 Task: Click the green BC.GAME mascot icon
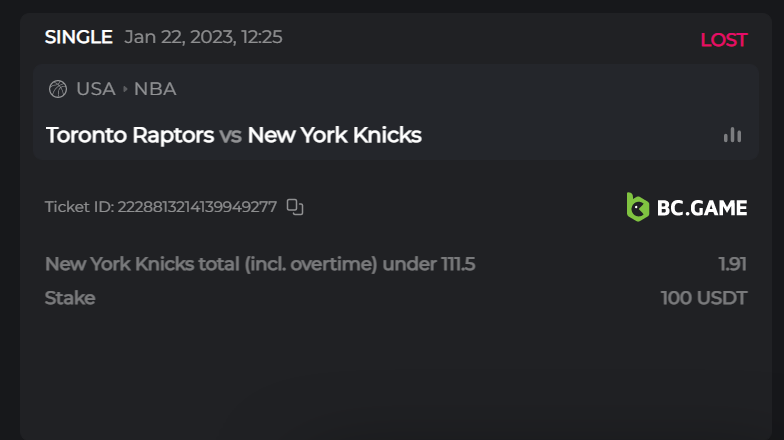tap(637, 207)
